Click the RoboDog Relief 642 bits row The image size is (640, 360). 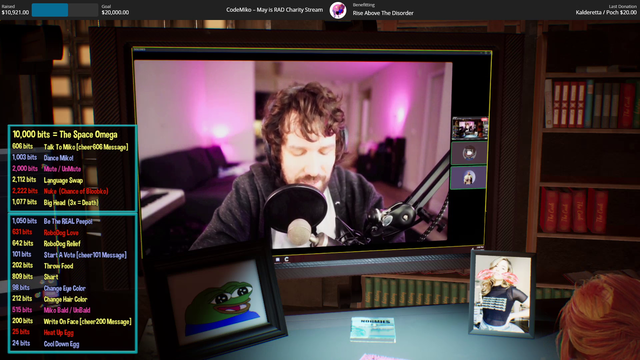coord(47,244)
